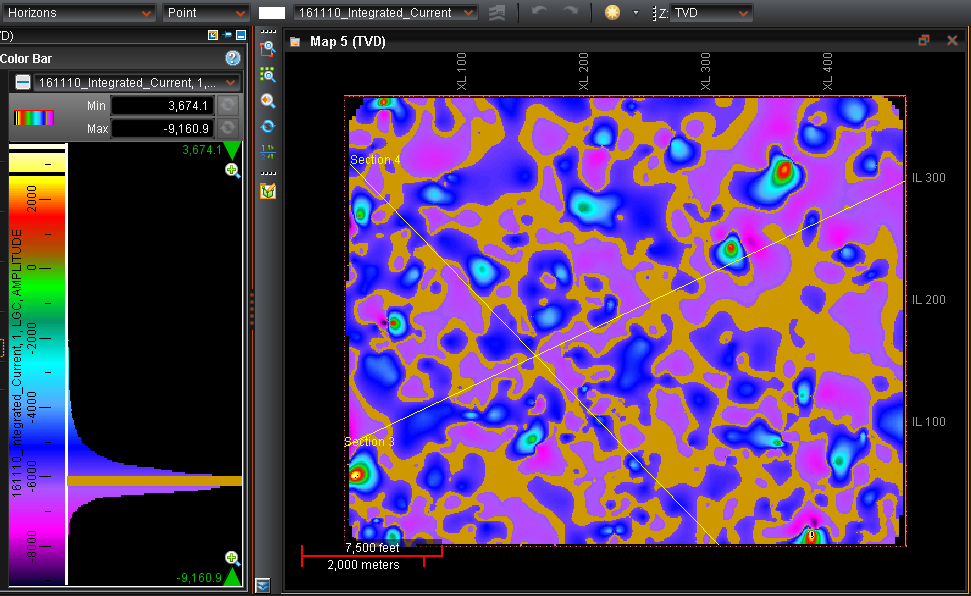Expand arrow next to sunburst icon
The image size is (971, 596).
635,12
